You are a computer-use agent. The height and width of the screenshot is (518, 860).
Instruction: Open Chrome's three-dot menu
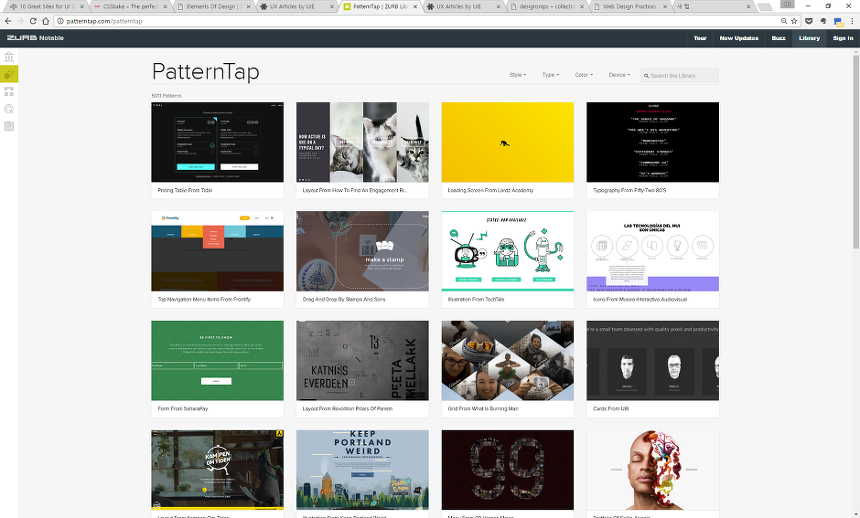point(851,20)
